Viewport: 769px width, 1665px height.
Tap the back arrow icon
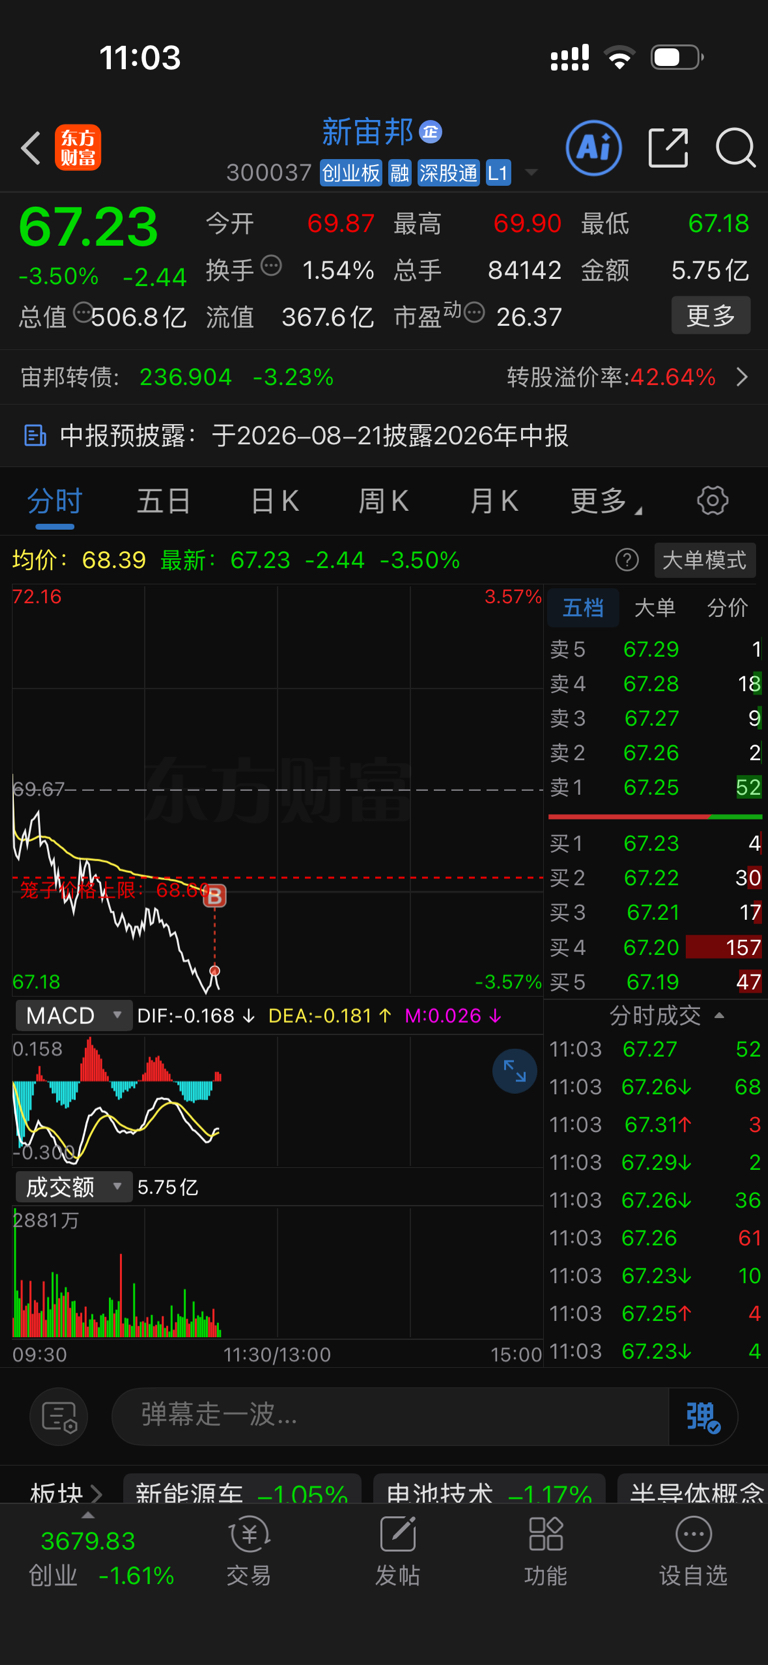point(31,148)
